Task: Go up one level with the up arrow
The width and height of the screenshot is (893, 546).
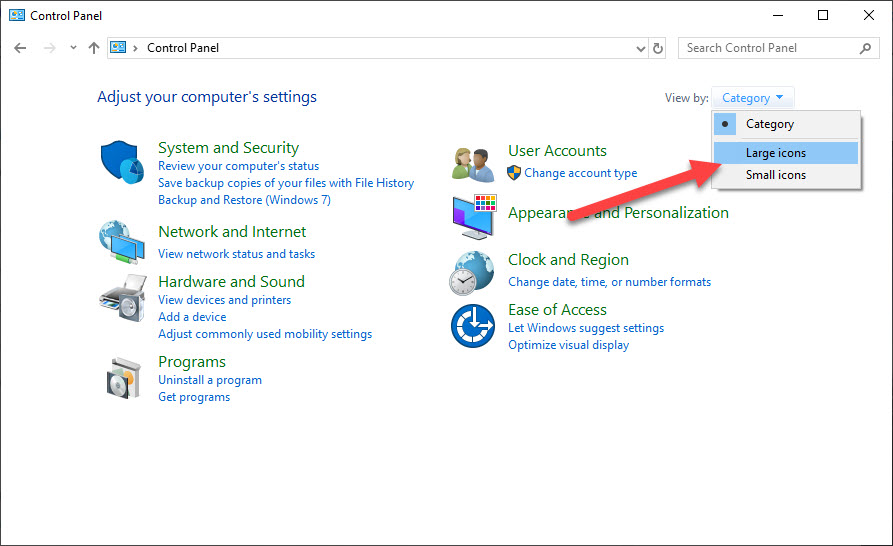Action: click(x=94, y=48)
